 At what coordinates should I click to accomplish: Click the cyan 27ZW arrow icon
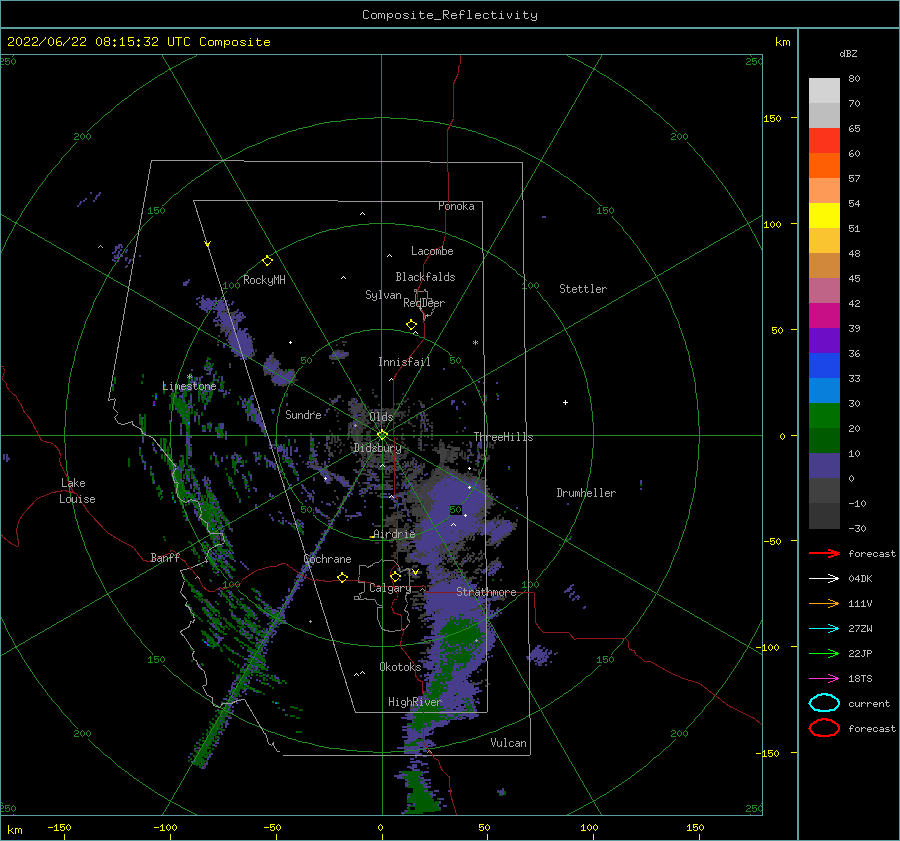[x=824, y=629]
